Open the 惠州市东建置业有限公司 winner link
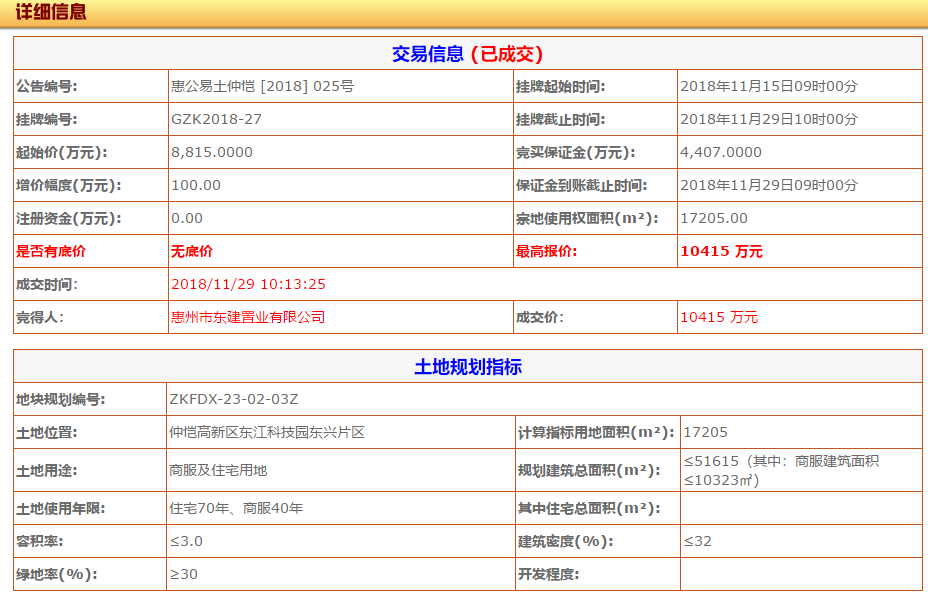Image resolution: width=928 pixels, height=595 pixels. (245, 317)
